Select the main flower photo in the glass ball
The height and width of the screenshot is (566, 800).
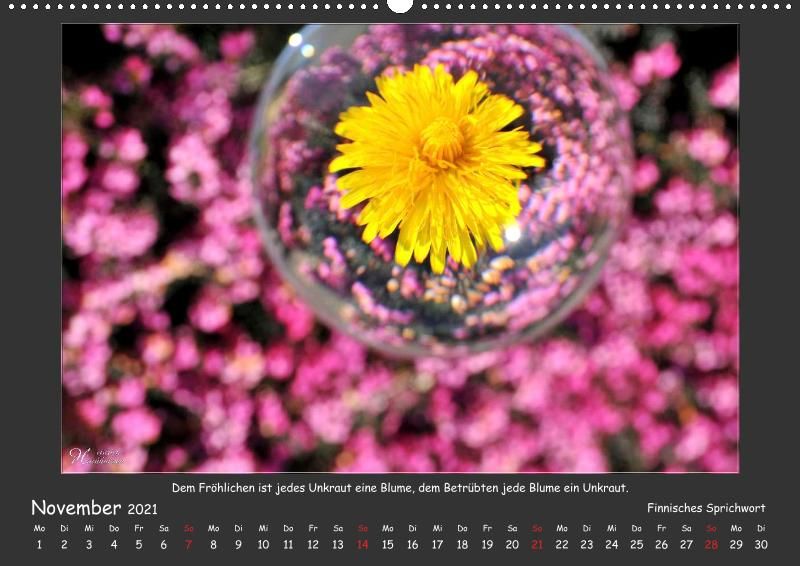[x=400, y=248]
